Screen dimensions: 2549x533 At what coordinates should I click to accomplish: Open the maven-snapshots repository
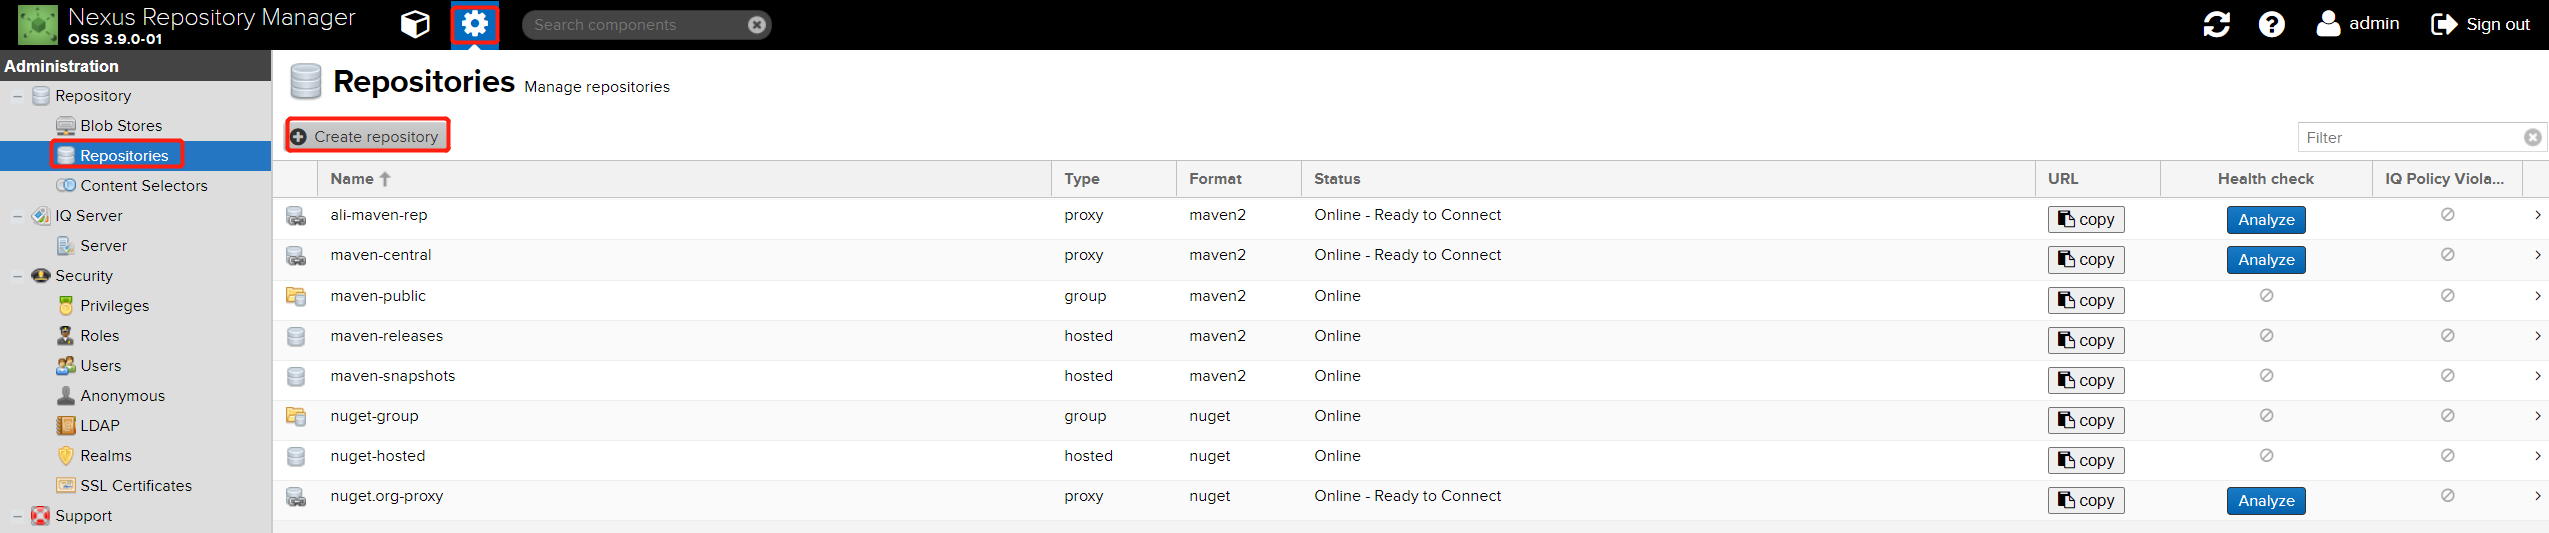(393, 376)
